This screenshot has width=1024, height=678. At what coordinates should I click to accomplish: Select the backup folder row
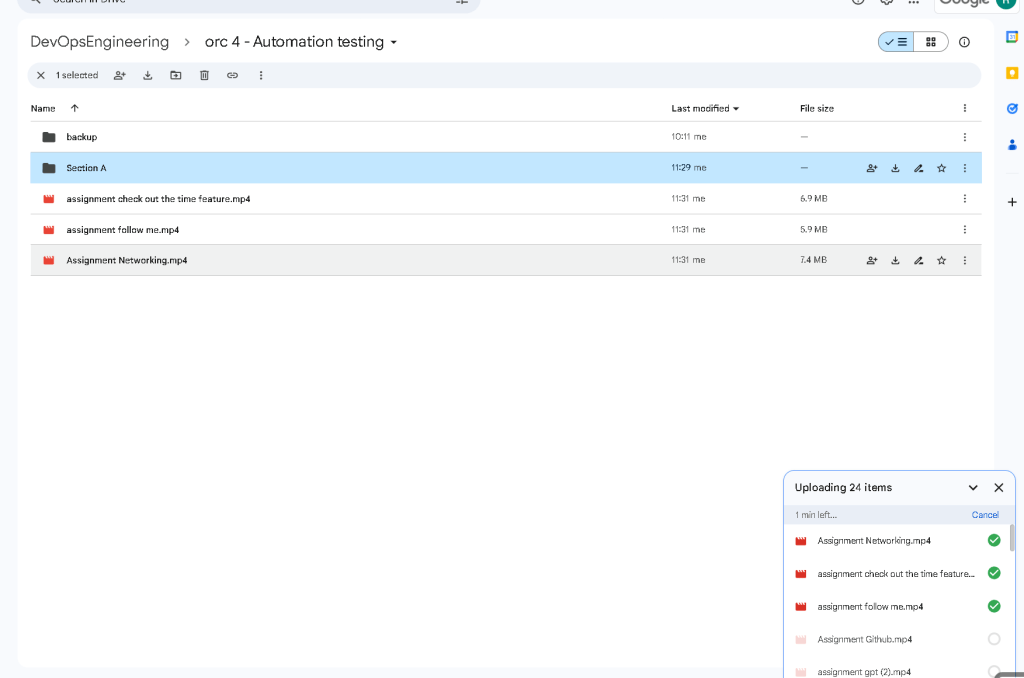click(505, 137)
